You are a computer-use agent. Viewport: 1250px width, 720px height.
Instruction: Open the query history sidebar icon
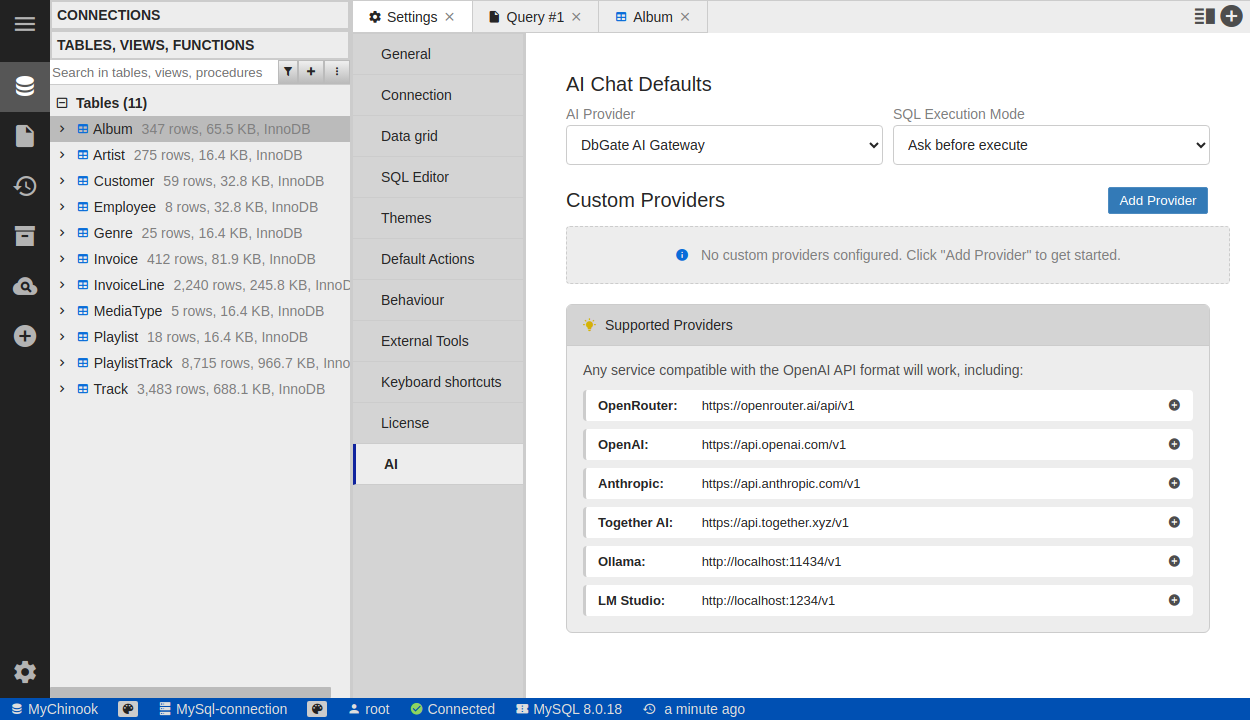pos(25,186)
